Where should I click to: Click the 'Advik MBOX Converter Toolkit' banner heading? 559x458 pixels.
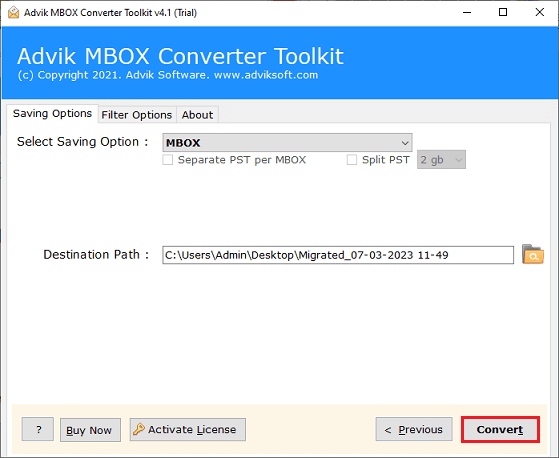pyautogui.click(x=180, y=56)
